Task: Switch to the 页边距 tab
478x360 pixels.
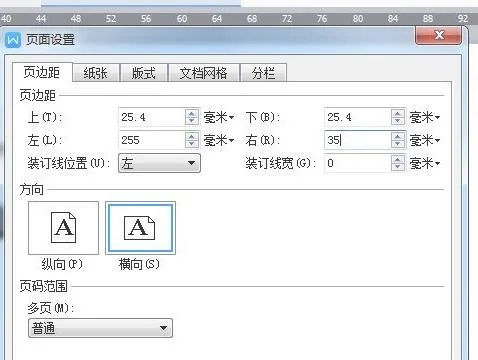Action: pos(42,72)
